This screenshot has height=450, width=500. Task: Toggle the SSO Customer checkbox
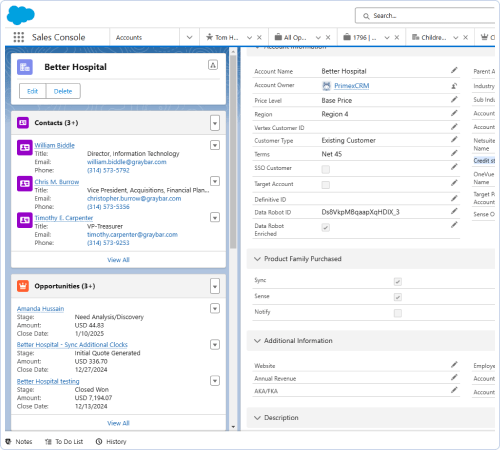coord(326,169)
